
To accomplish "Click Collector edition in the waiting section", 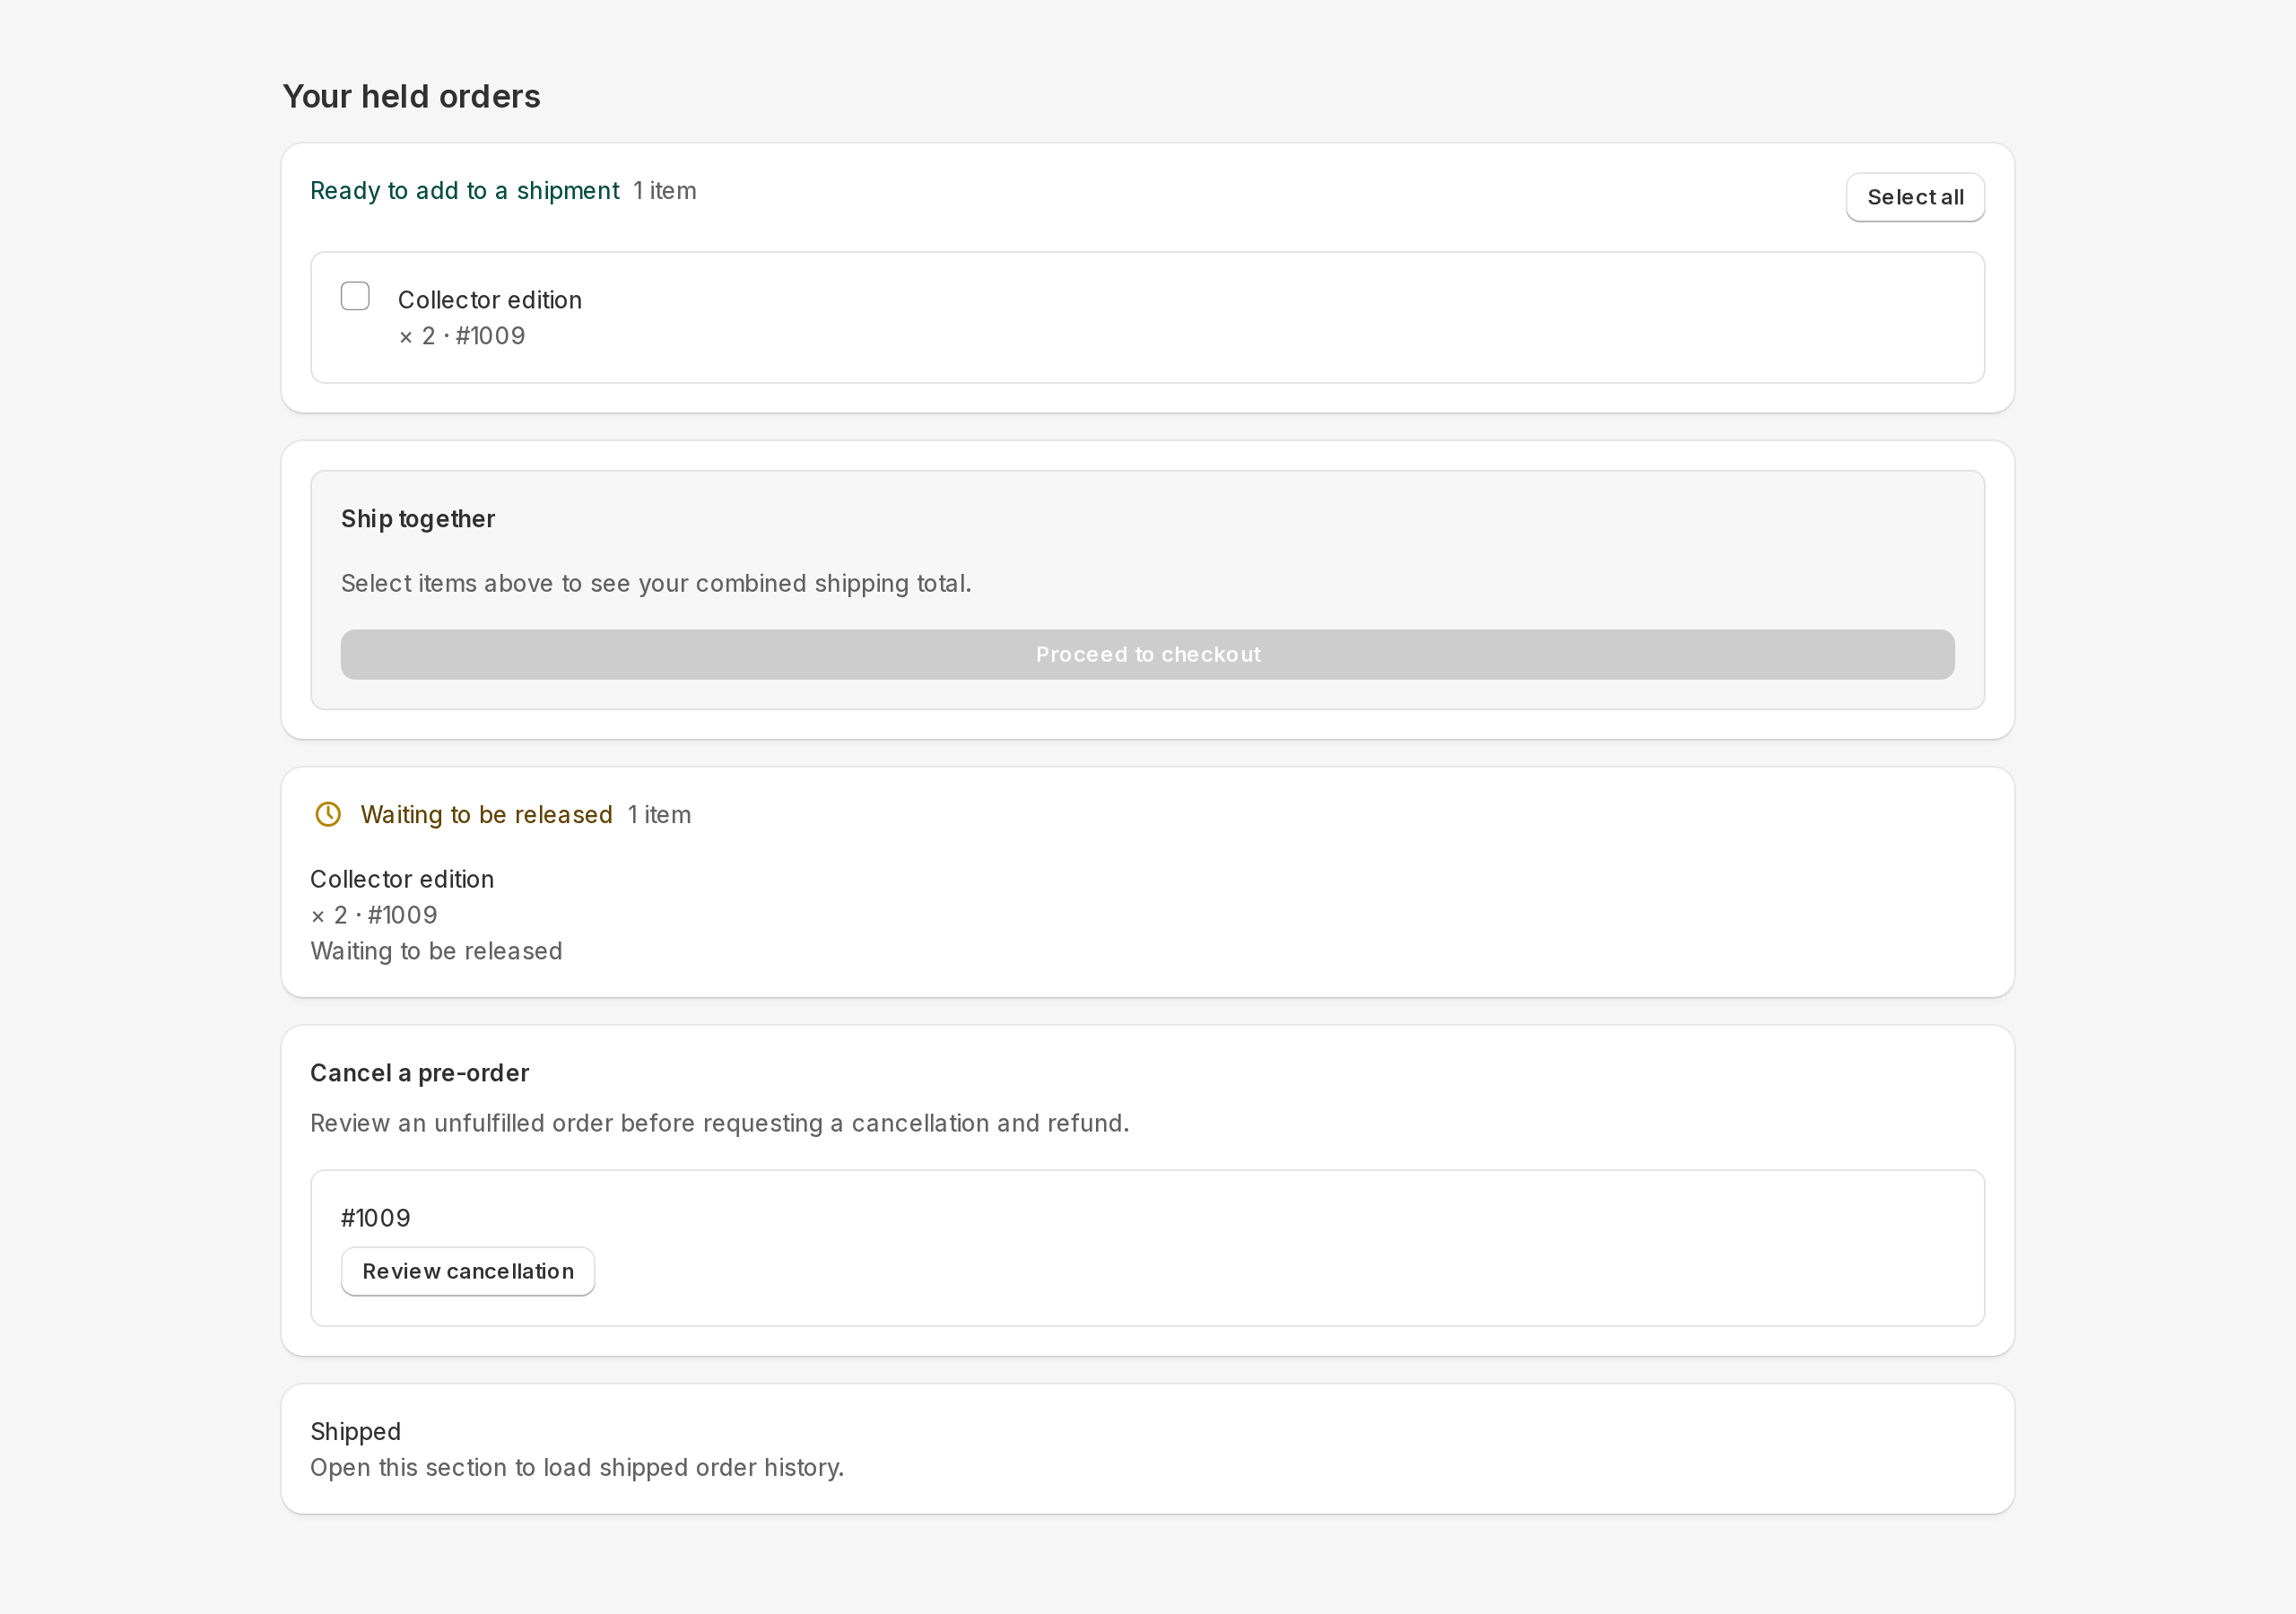I will 402,879.
